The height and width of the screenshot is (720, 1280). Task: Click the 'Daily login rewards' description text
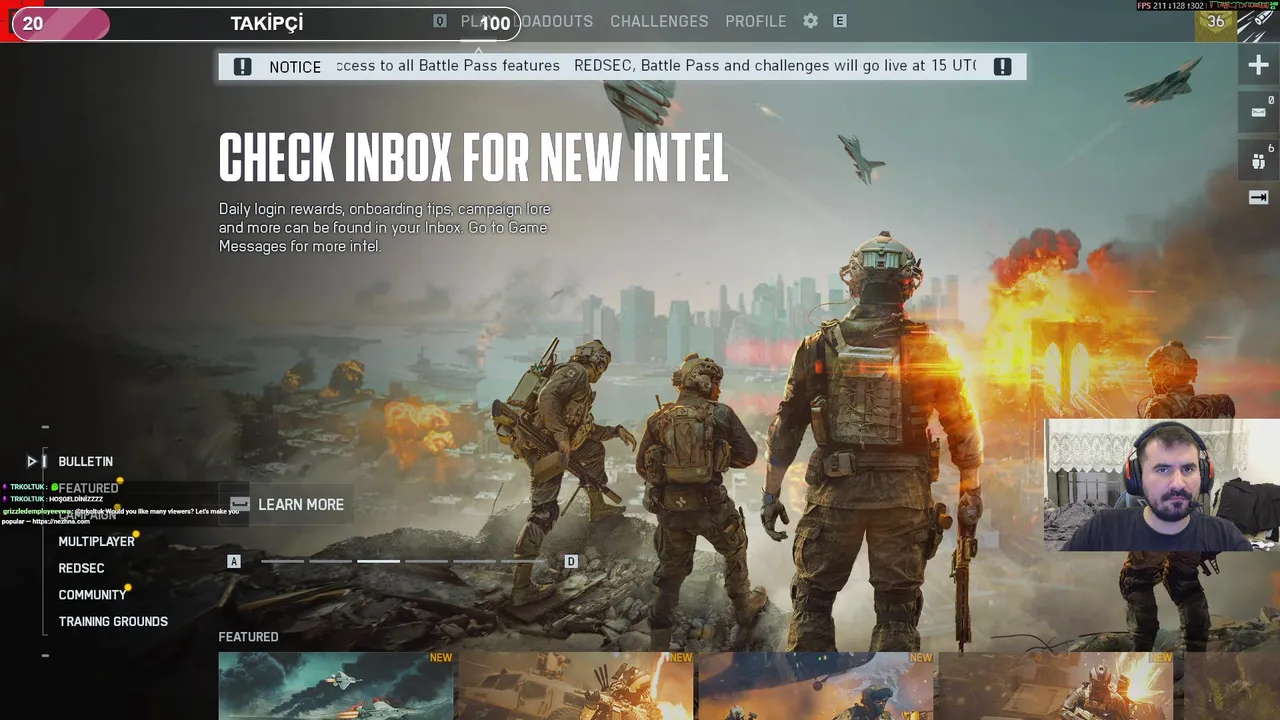click(x=385, y=228)
